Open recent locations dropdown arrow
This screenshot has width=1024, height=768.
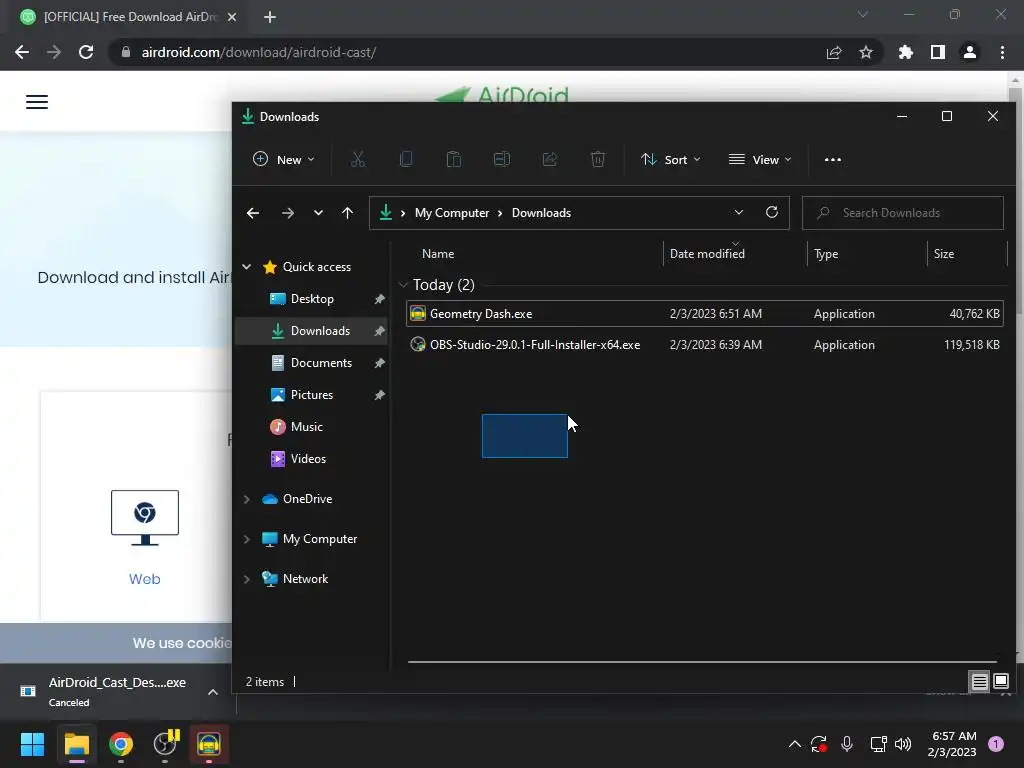318,213
